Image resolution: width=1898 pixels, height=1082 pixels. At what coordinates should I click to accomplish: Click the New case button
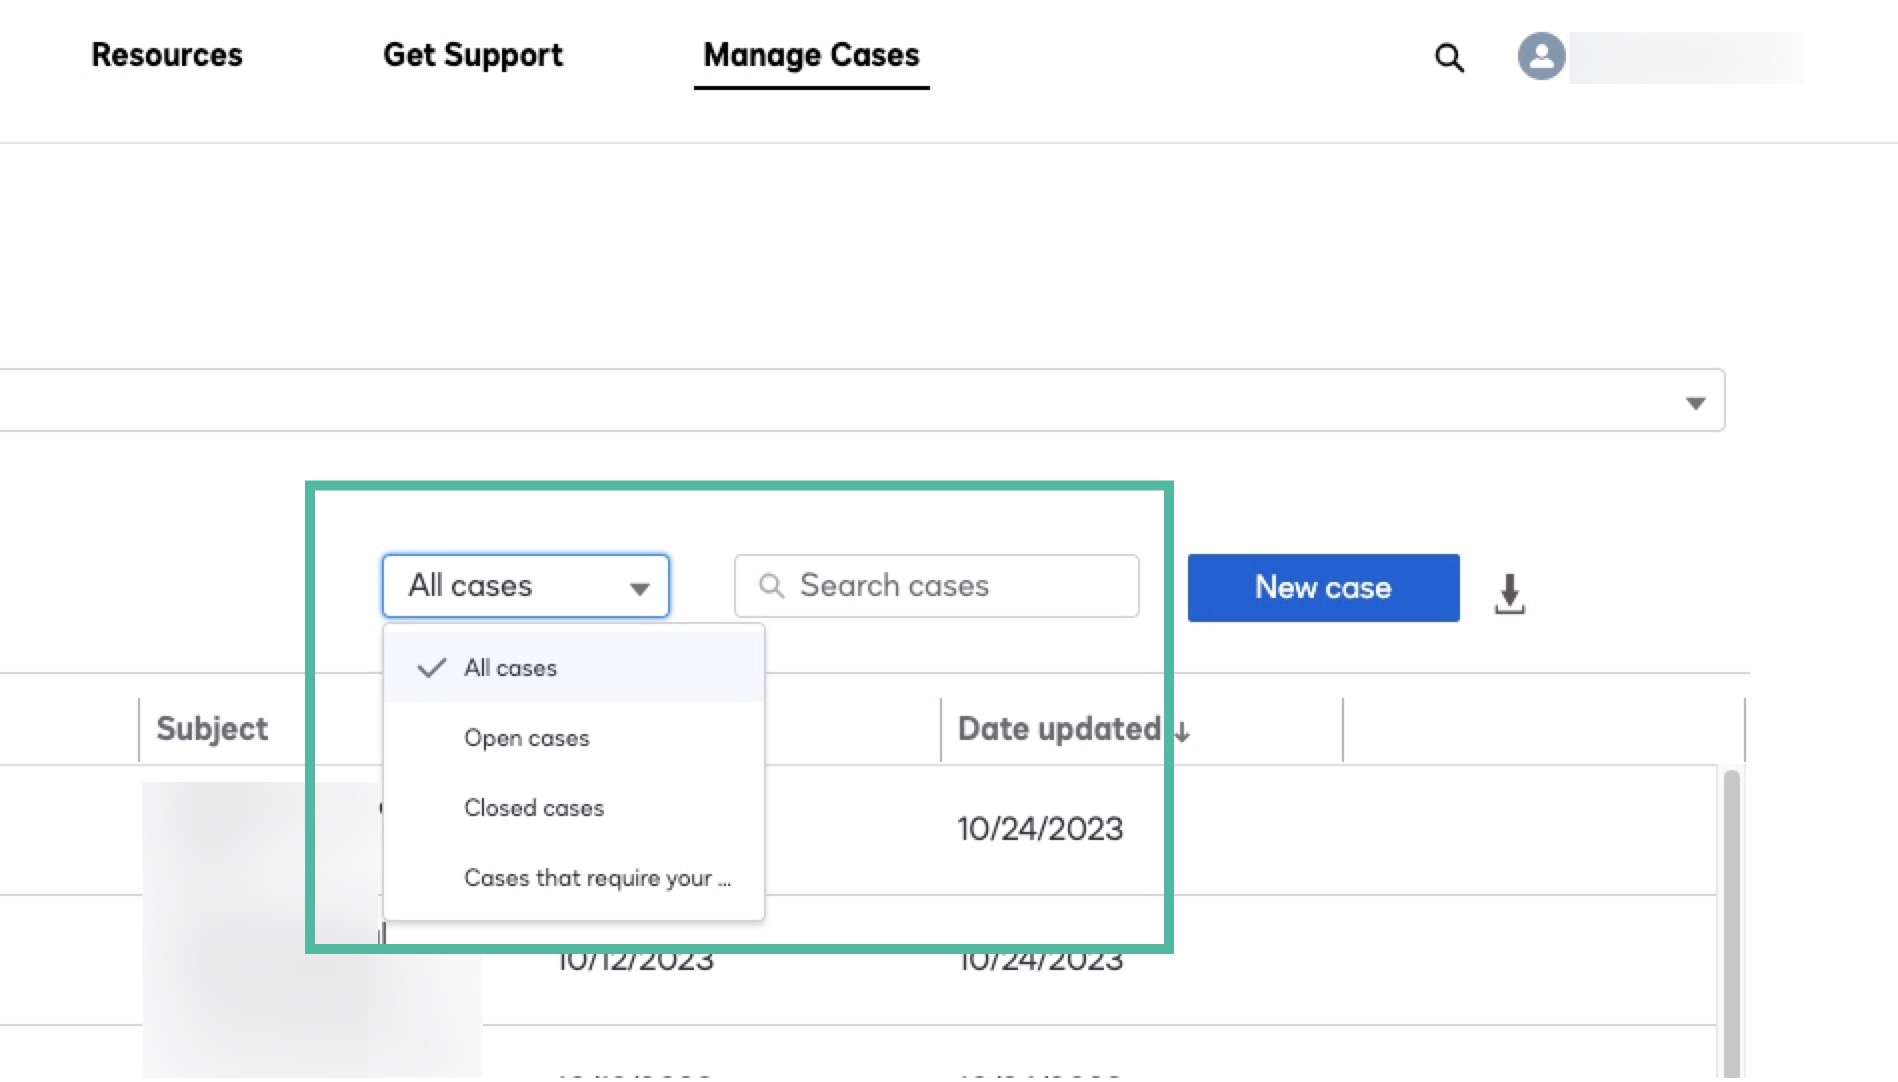point(1322,588)
